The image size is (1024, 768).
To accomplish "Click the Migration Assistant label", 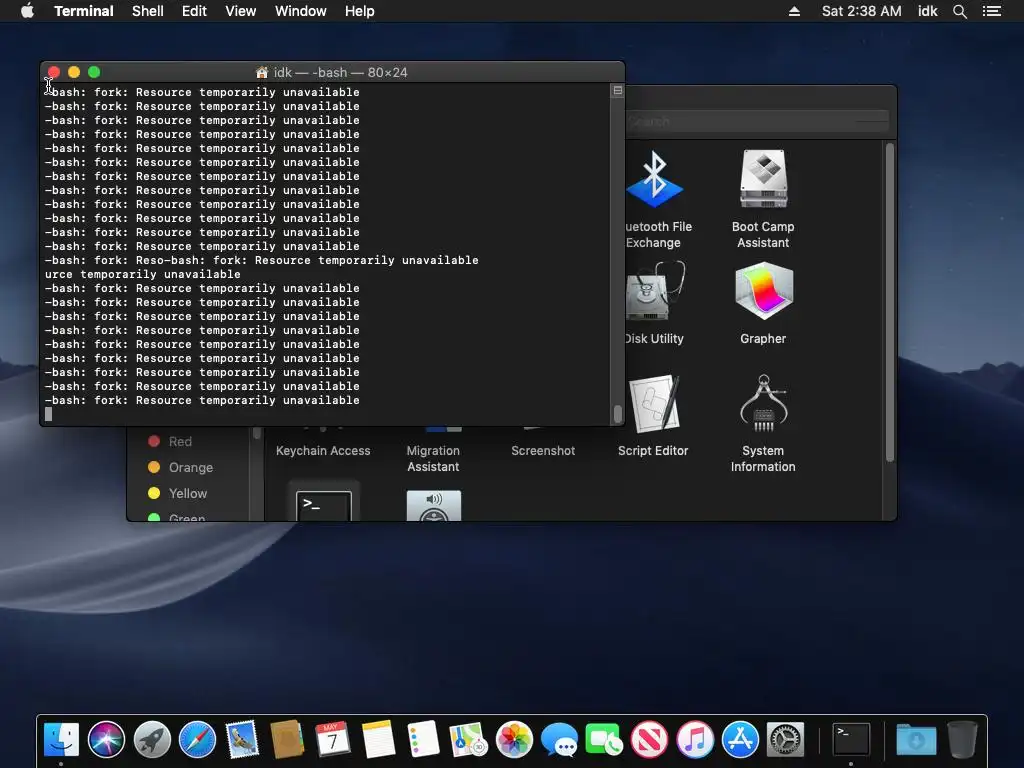I will coord(433,458).
